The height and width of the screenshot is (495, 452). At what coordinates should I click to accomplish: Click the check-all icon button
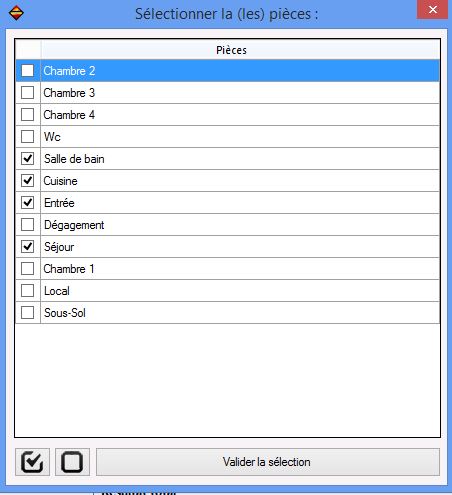pos(32,462)
